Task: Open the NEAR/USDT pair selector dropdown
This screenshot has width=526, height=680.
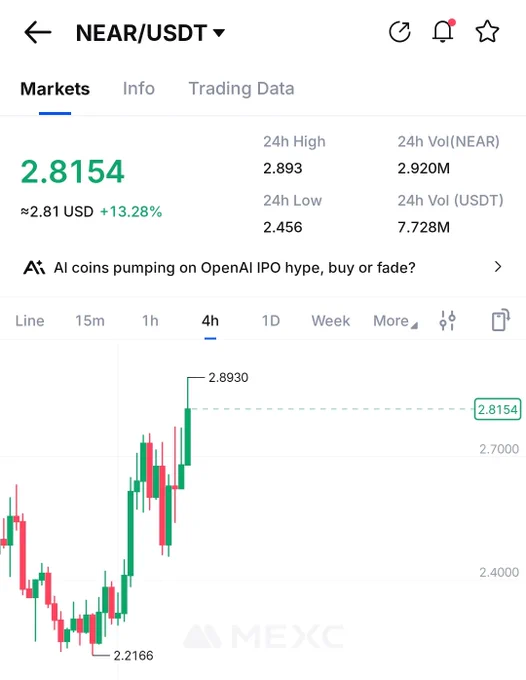Action: 150,33
